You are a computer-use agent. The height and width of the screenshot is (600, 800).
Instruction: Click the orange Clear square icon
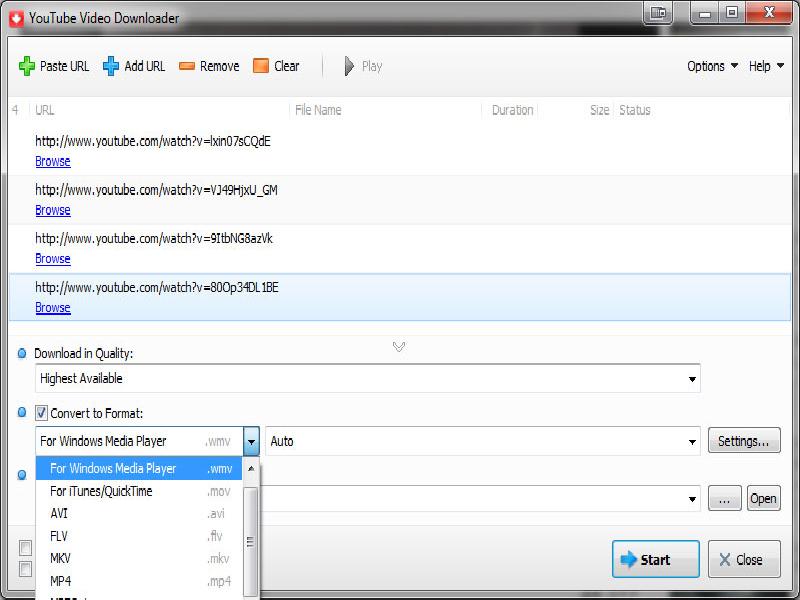(x=261, y=66)
